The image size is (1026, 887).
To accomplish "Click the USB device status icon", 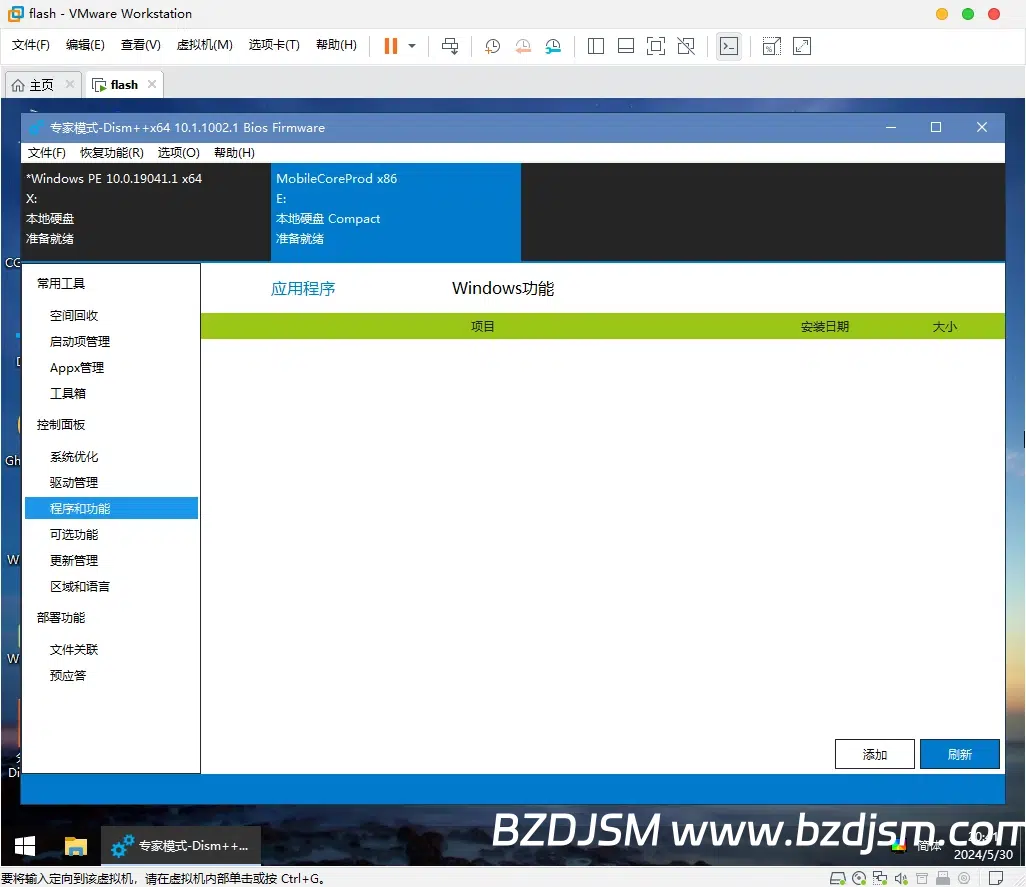I will 943,878.
